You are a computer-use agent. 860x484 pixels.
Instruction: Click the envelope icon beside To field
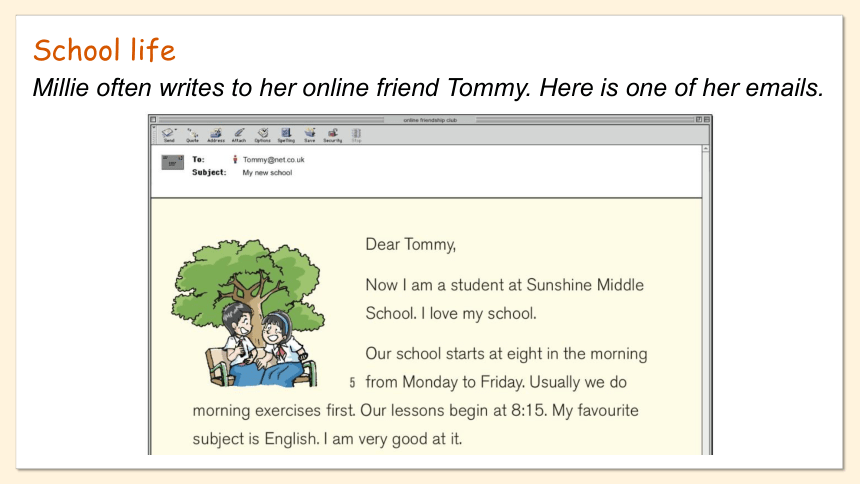pos(172,162)
